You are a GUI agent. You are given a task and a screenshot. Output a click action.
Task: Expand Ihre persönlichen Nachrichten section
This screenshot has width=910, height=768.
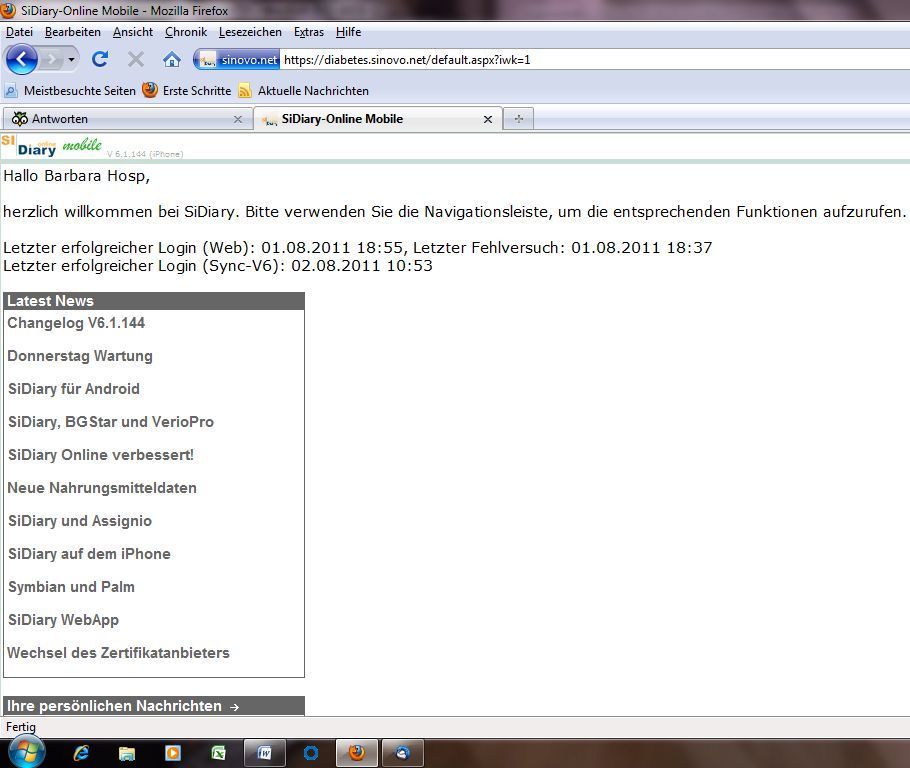point(154,706)
